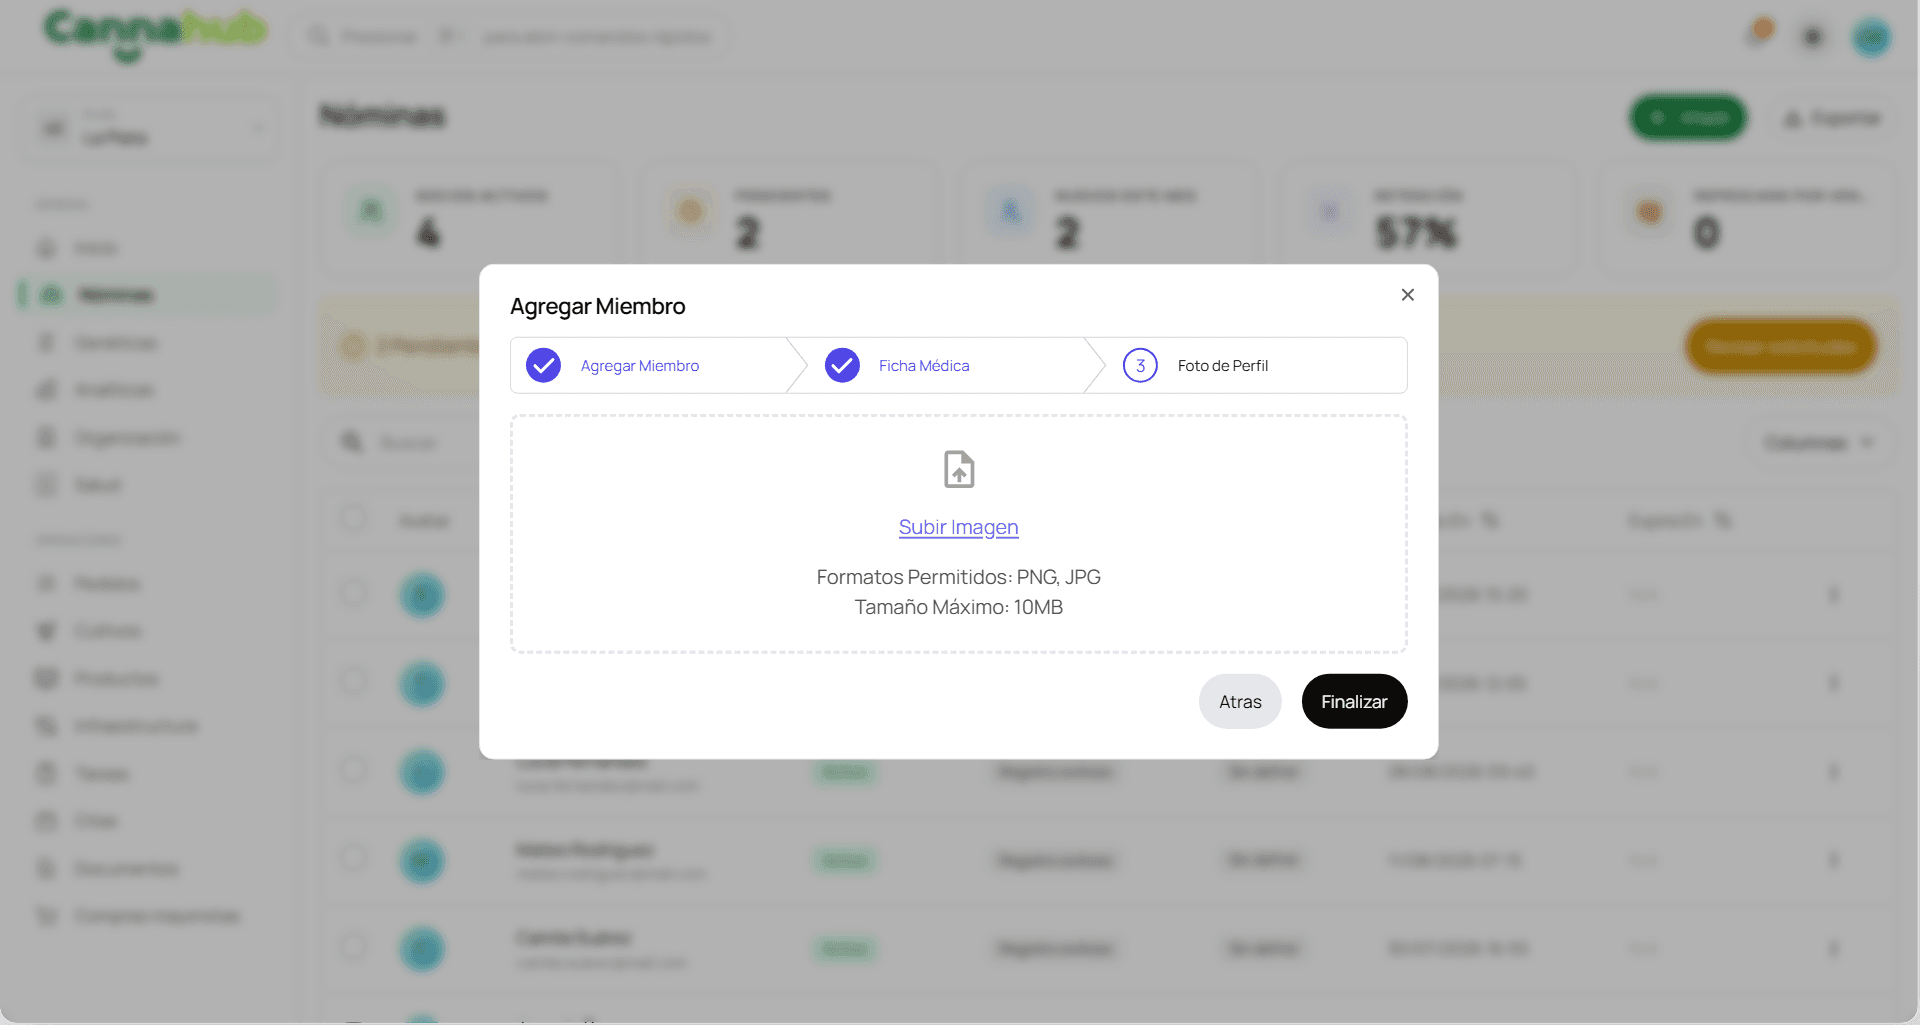Open the settings gear icon

click(x=1812, y=37)
